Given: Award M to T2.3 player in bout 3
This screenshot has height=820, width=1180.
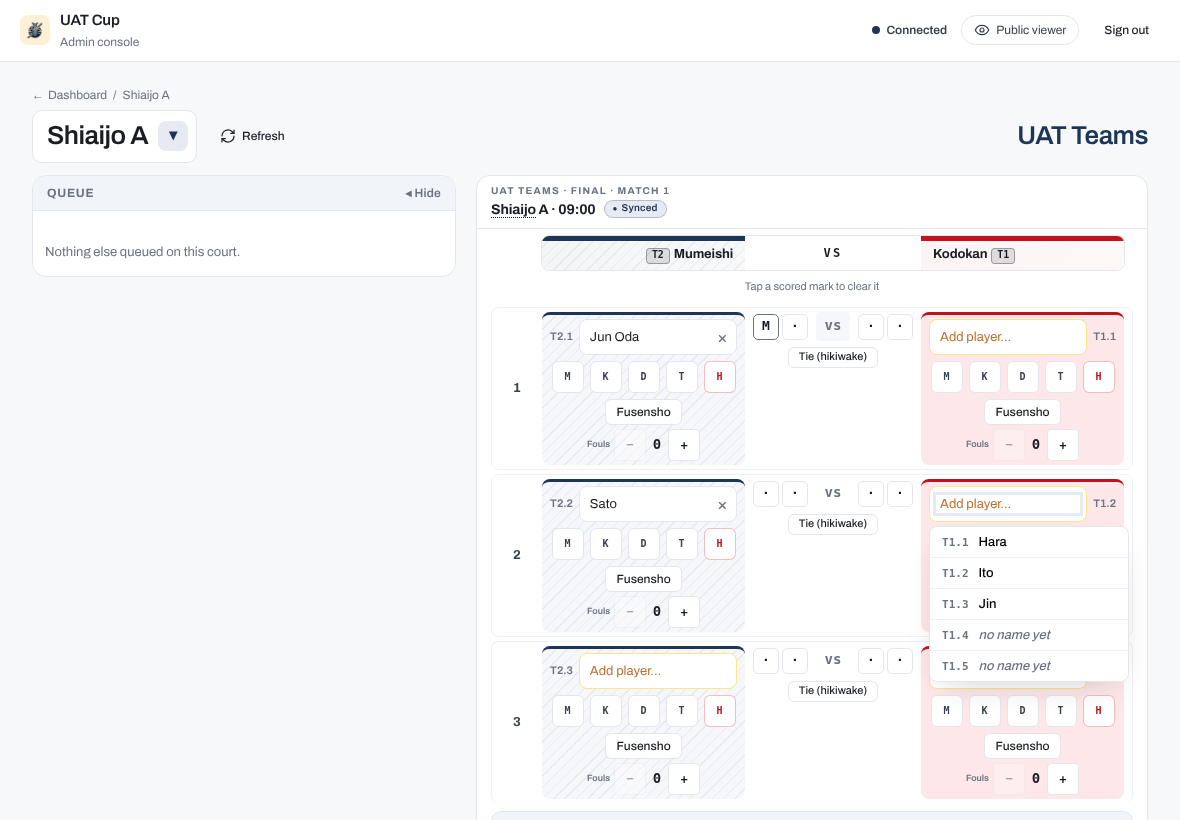Looking at the screenshot, I should 567,710.
